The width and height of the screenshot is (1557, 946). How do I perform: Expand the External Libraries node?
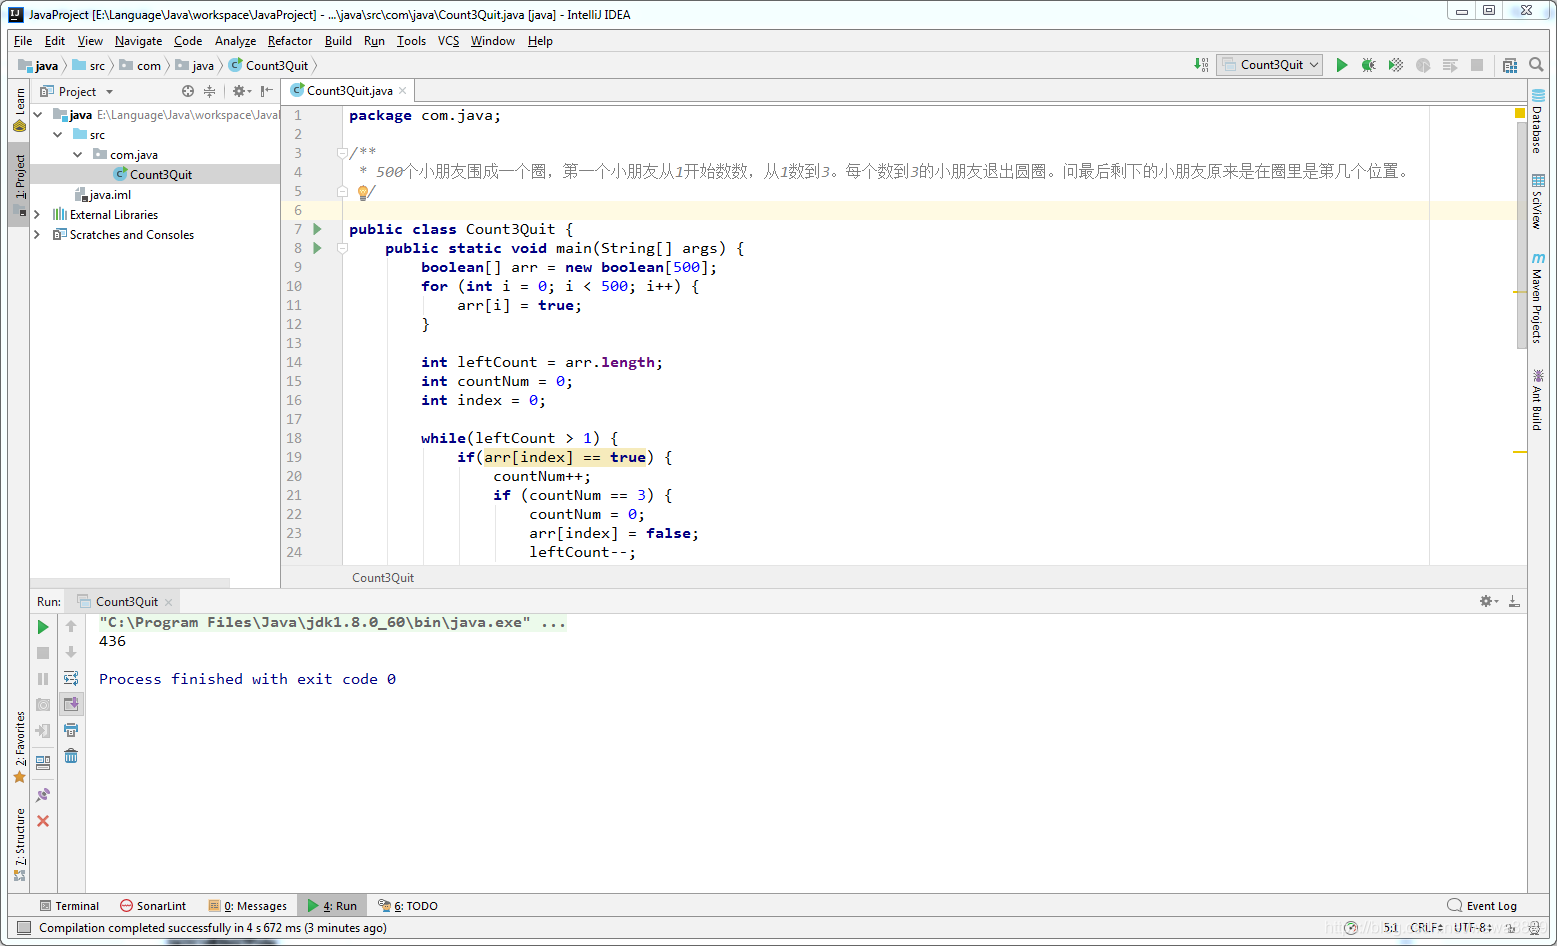(38, 214)
